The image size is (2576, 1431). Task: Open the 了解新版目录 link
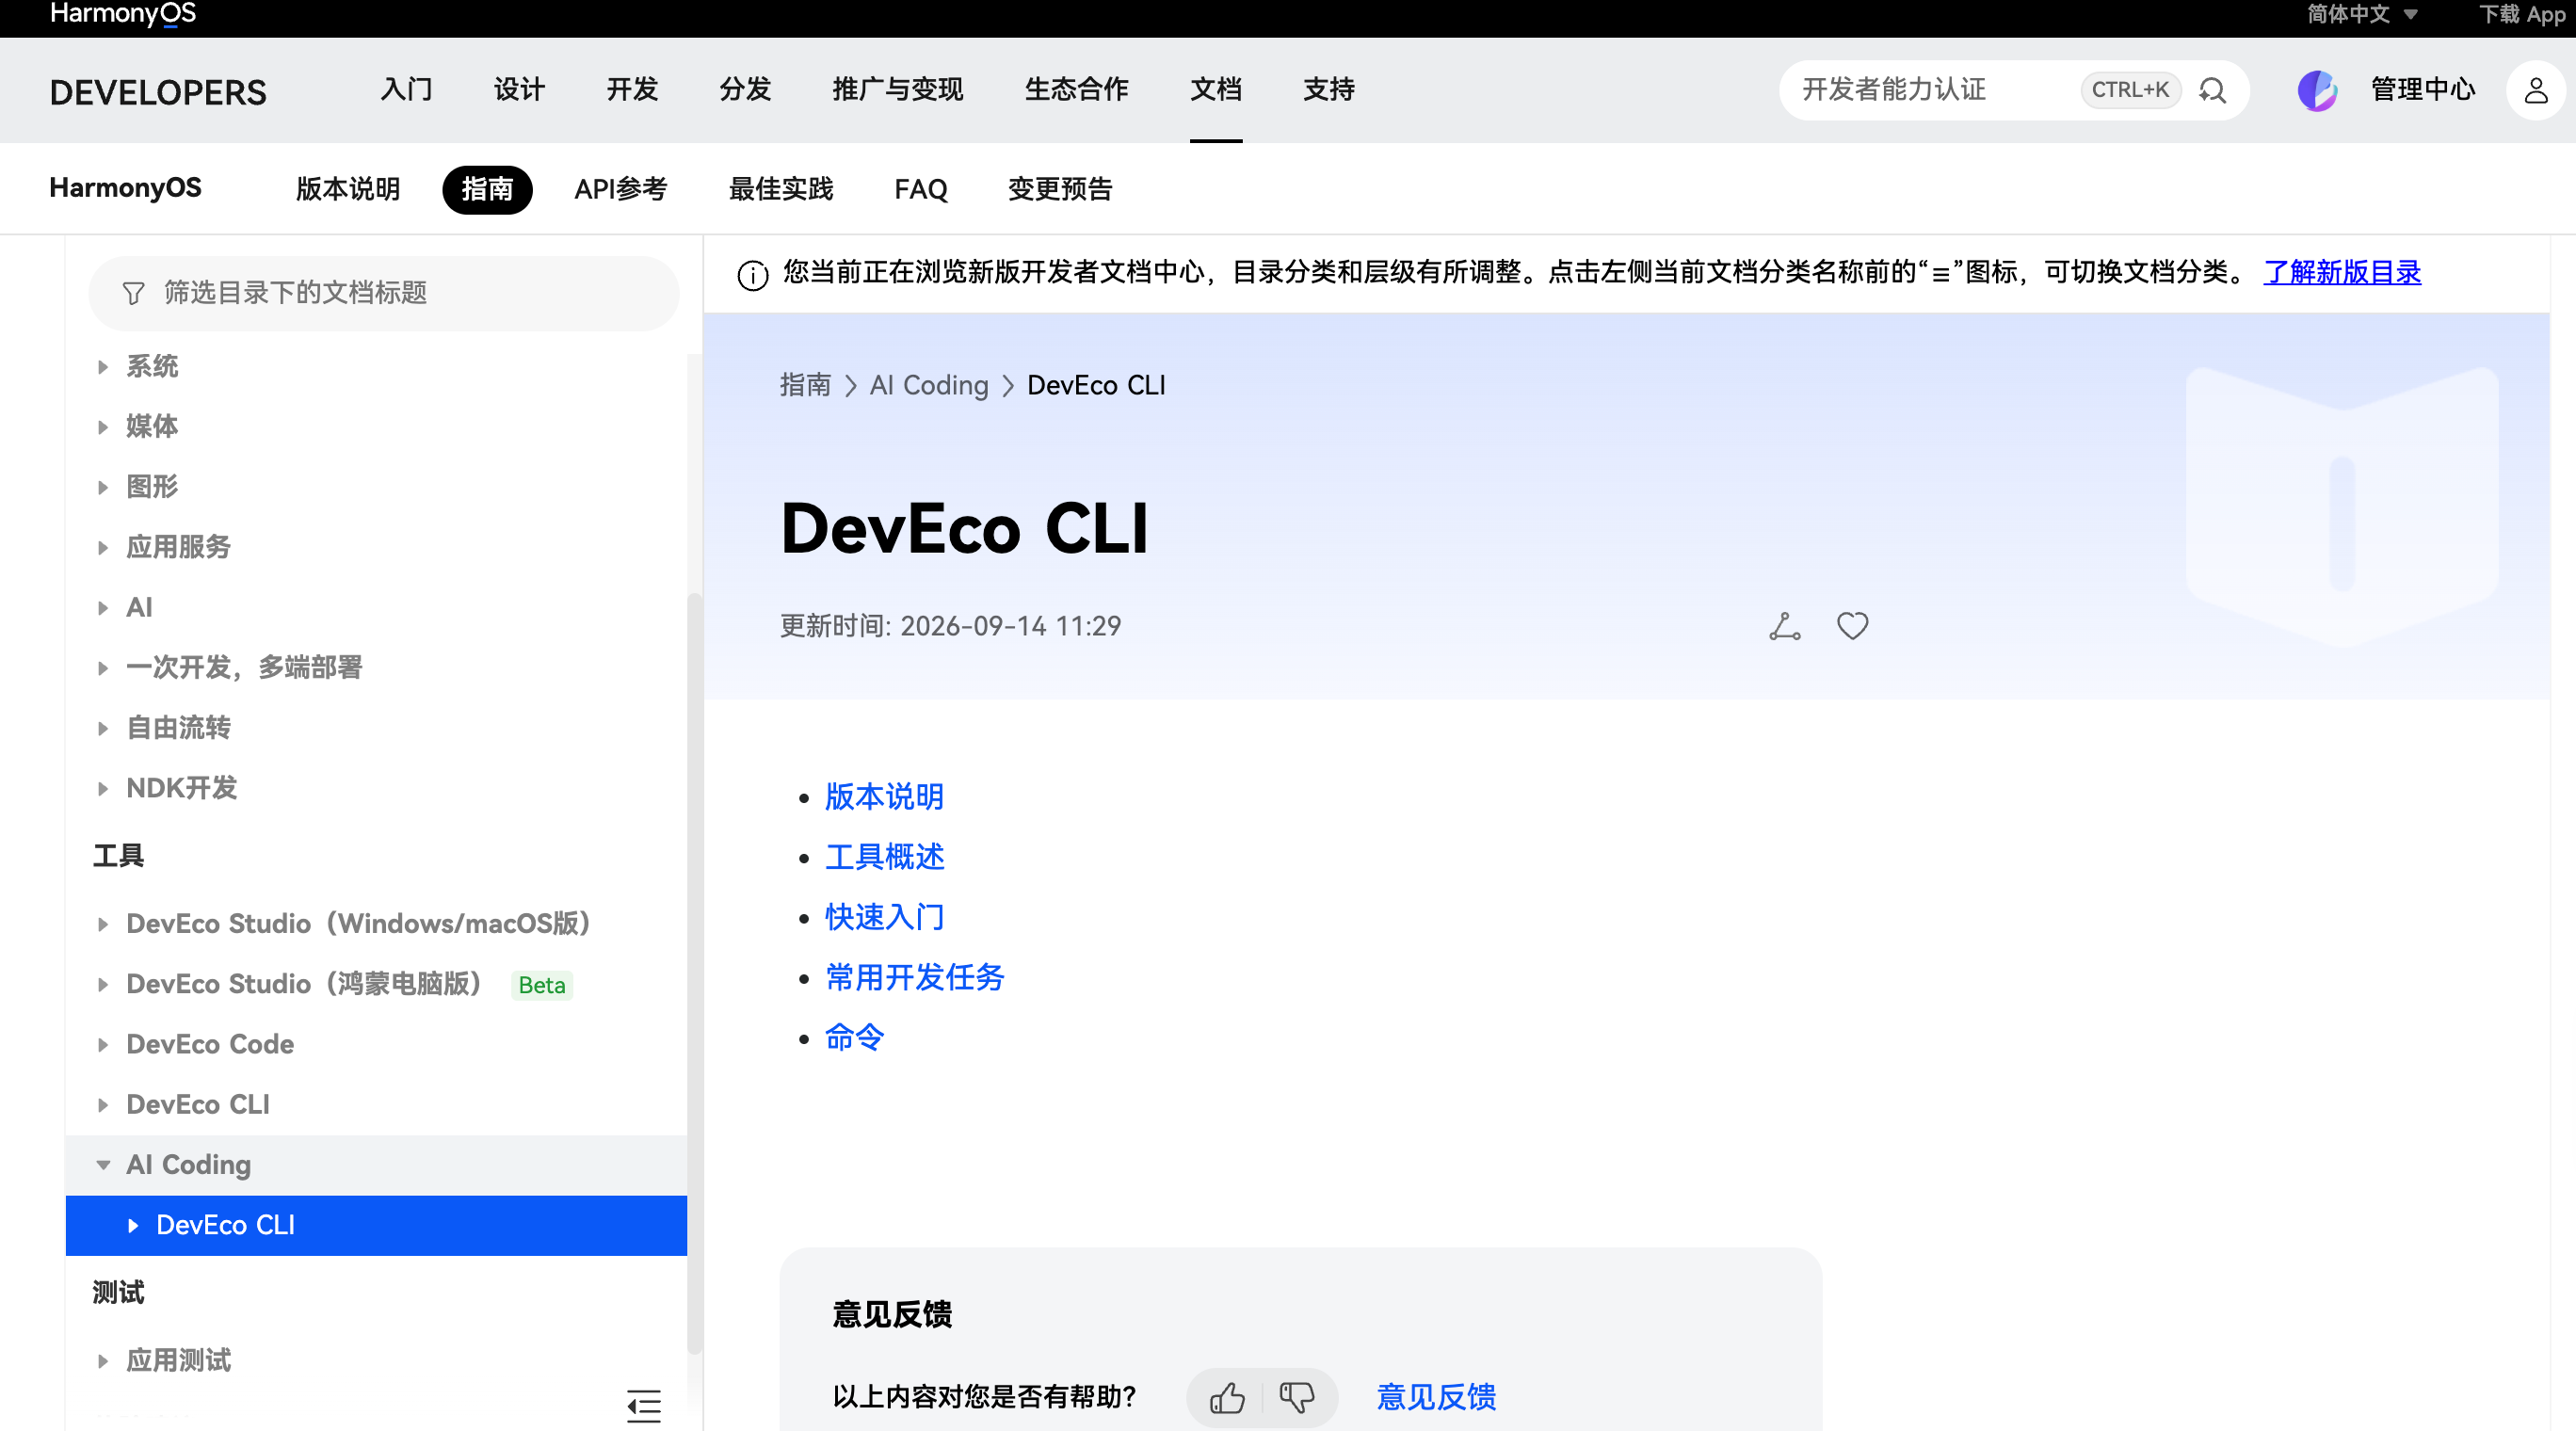click(x=2342, y=272)
